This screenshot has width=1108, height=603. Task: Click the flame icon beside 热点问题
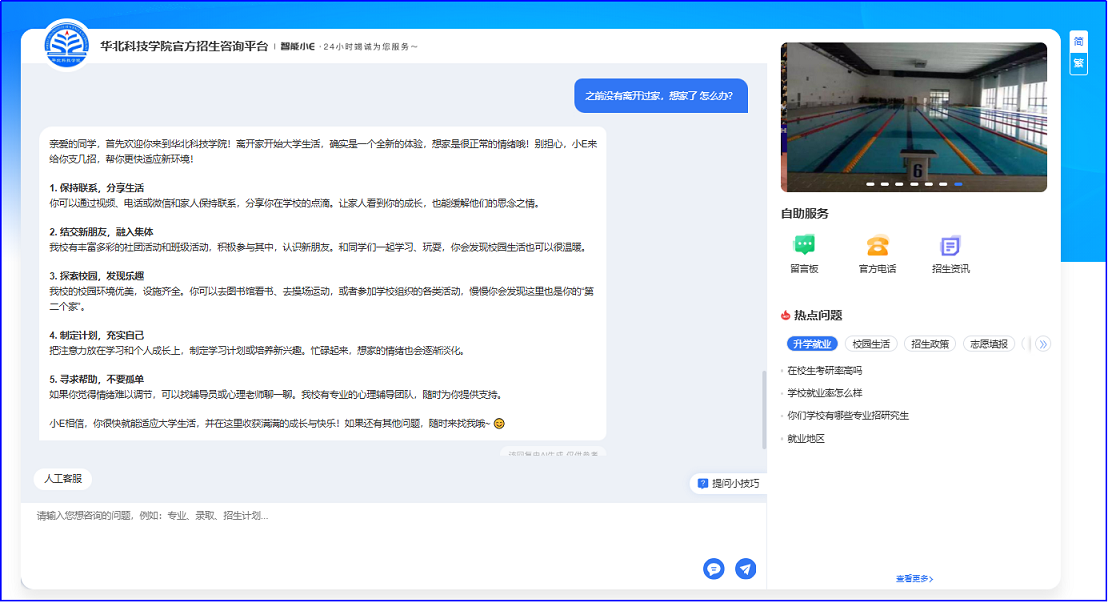pos(786,315)
